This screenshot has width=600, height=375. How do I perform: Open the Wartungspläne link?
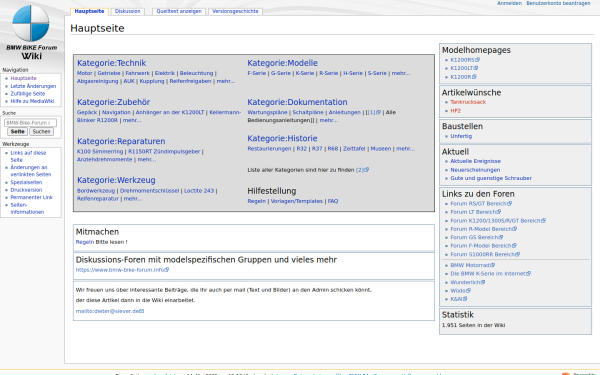click(x=267, y=112)
